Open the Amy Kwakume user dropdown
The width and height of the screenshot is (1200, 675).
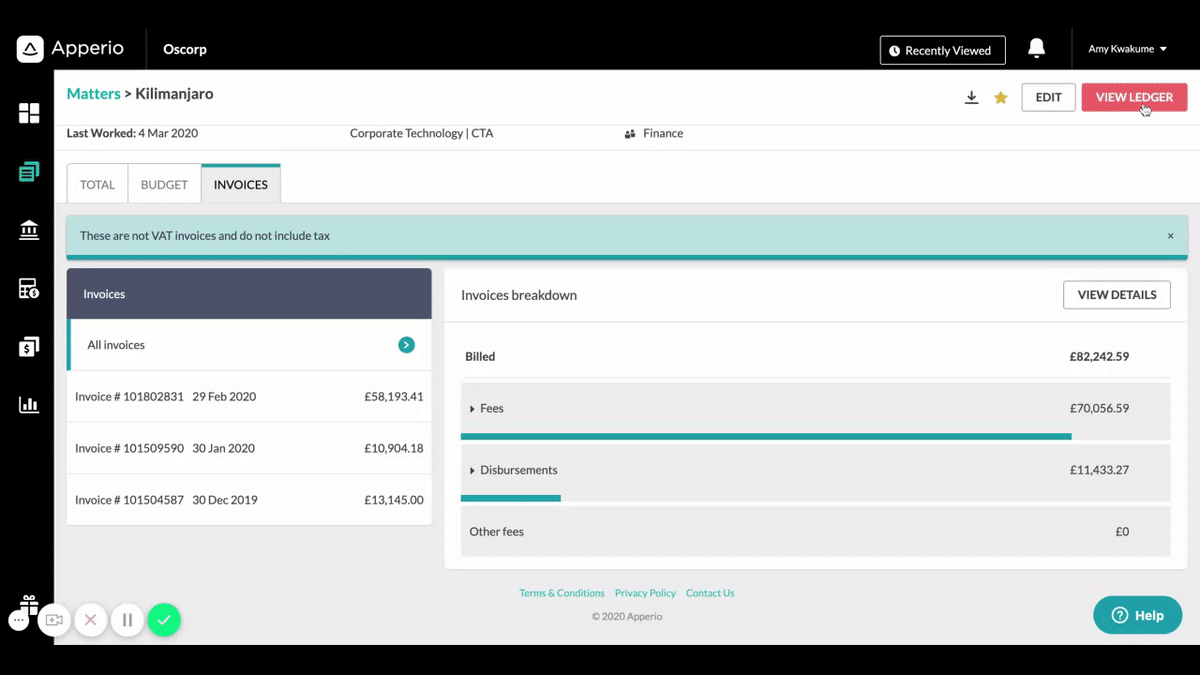(x=1127, y=49)
